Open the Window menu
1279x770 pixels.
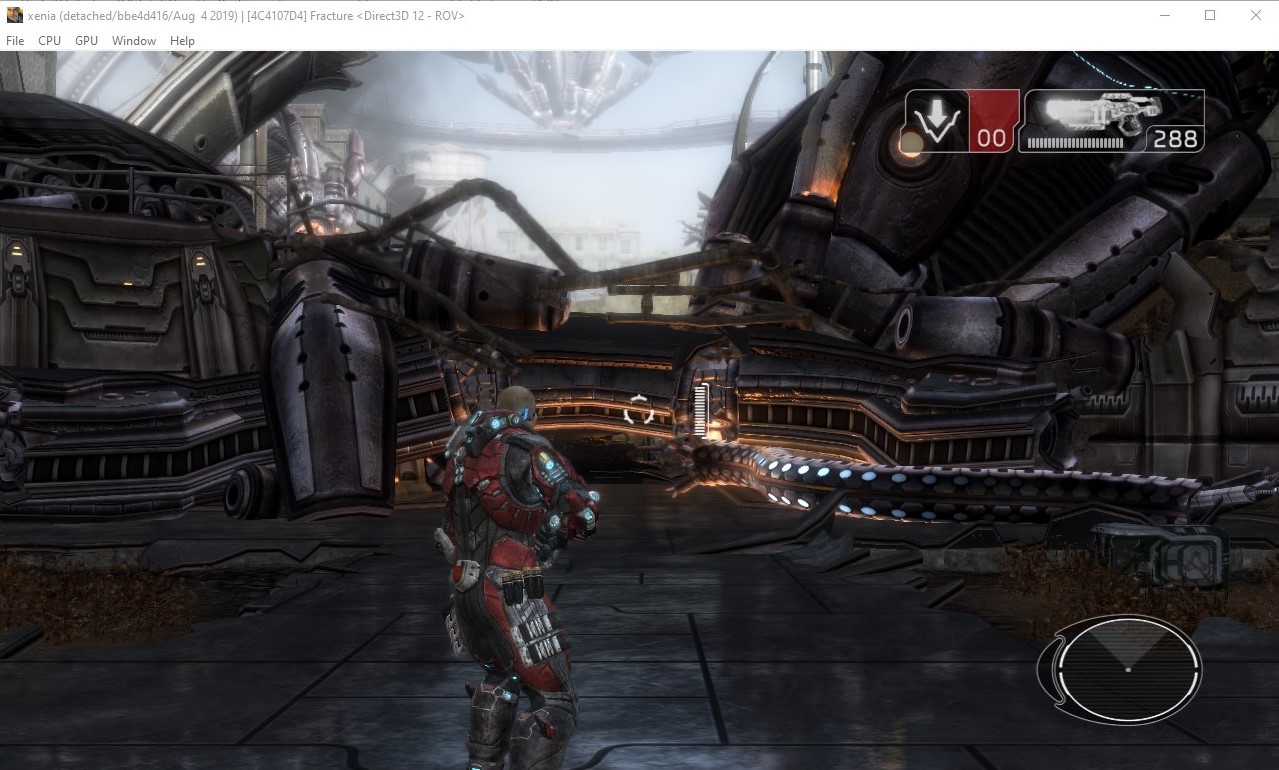(134, 41)
